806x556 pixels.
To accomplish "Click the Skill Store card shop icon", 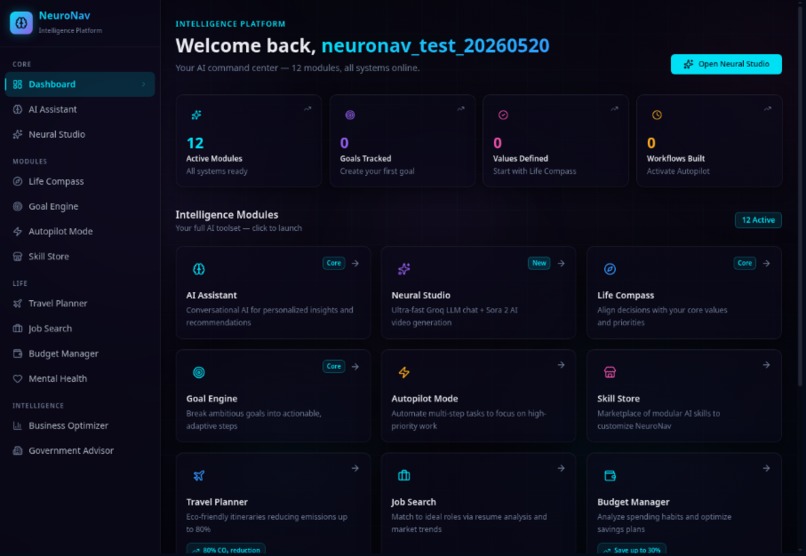I will (x=610, y=373).
